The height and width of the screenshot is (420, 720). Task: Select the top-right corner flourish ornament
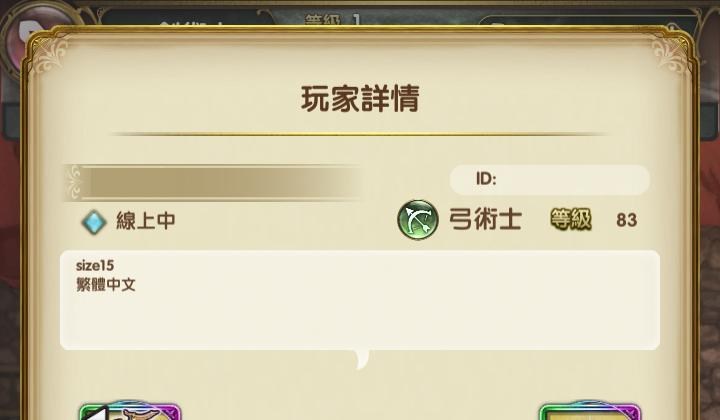coord(670,54)
